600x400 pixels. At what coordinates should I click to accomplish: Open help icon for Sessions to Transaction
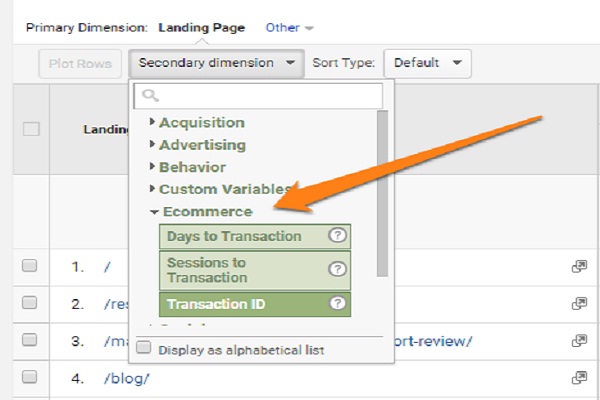[x=337, y=269]
